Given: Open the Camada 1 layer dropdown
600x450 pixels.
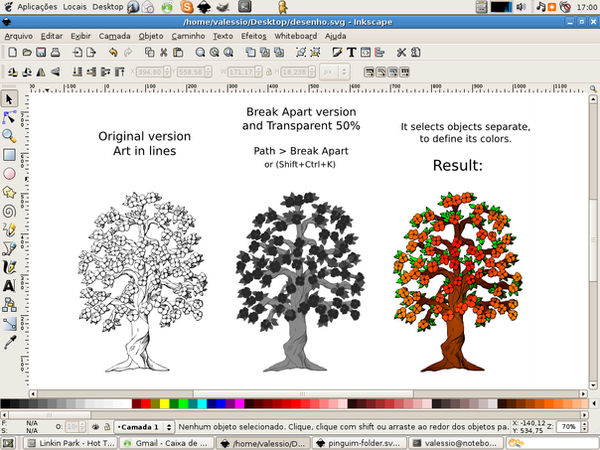Looking at the screenshot, I should pyautogui.click(x=144, y=427).
